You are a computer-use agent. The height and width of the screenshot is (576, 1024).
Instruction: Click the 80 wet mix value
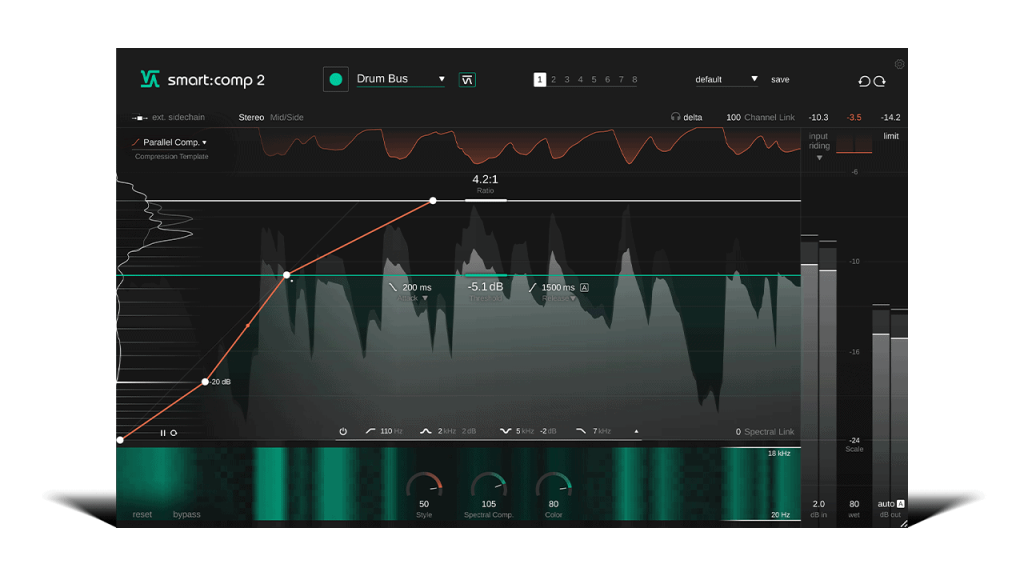coord(854,504)
